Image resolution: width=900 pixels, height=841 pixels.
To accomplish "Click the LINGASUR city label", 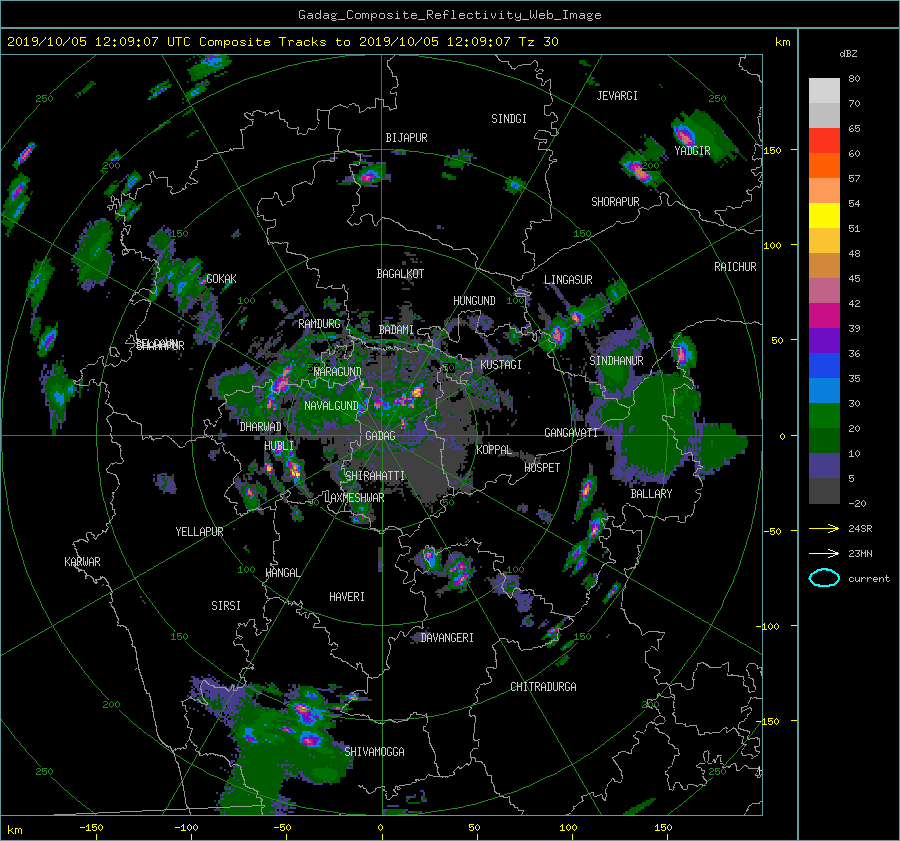I will pyautogui.click(x=568, y=280).
